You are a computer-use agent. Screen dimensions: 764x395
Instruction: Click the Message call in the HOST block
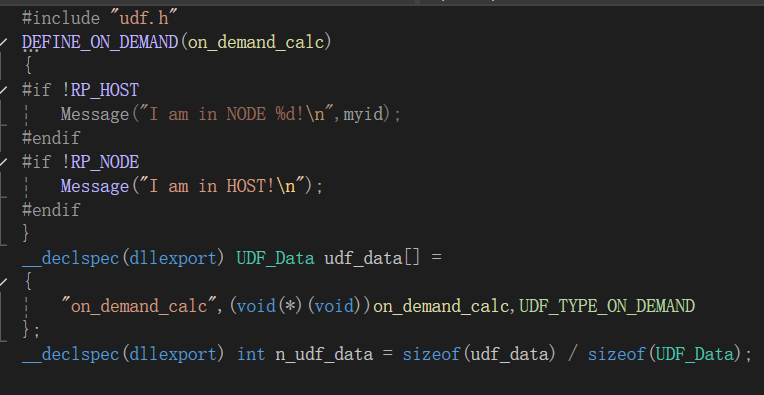(x=95, y=187)
